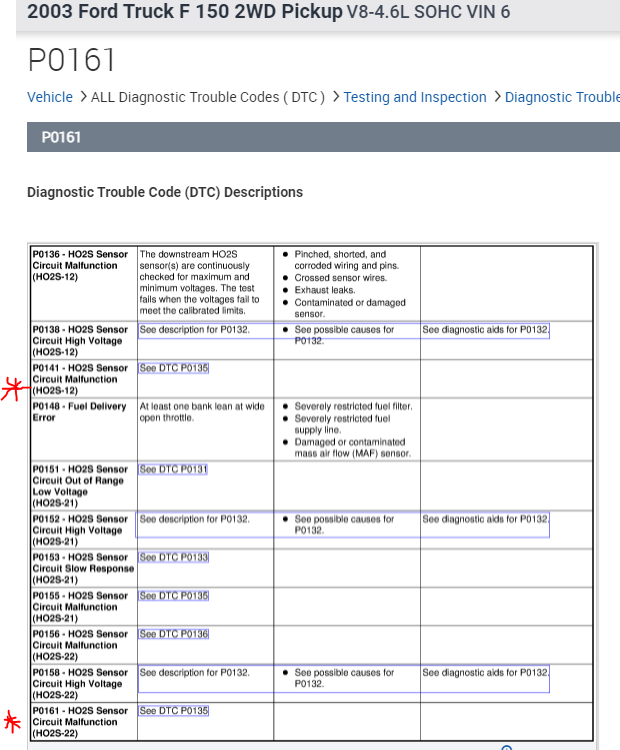Select the P0155 - HO2S Sensor Circuit Malfunction cell

coord(84,607)
